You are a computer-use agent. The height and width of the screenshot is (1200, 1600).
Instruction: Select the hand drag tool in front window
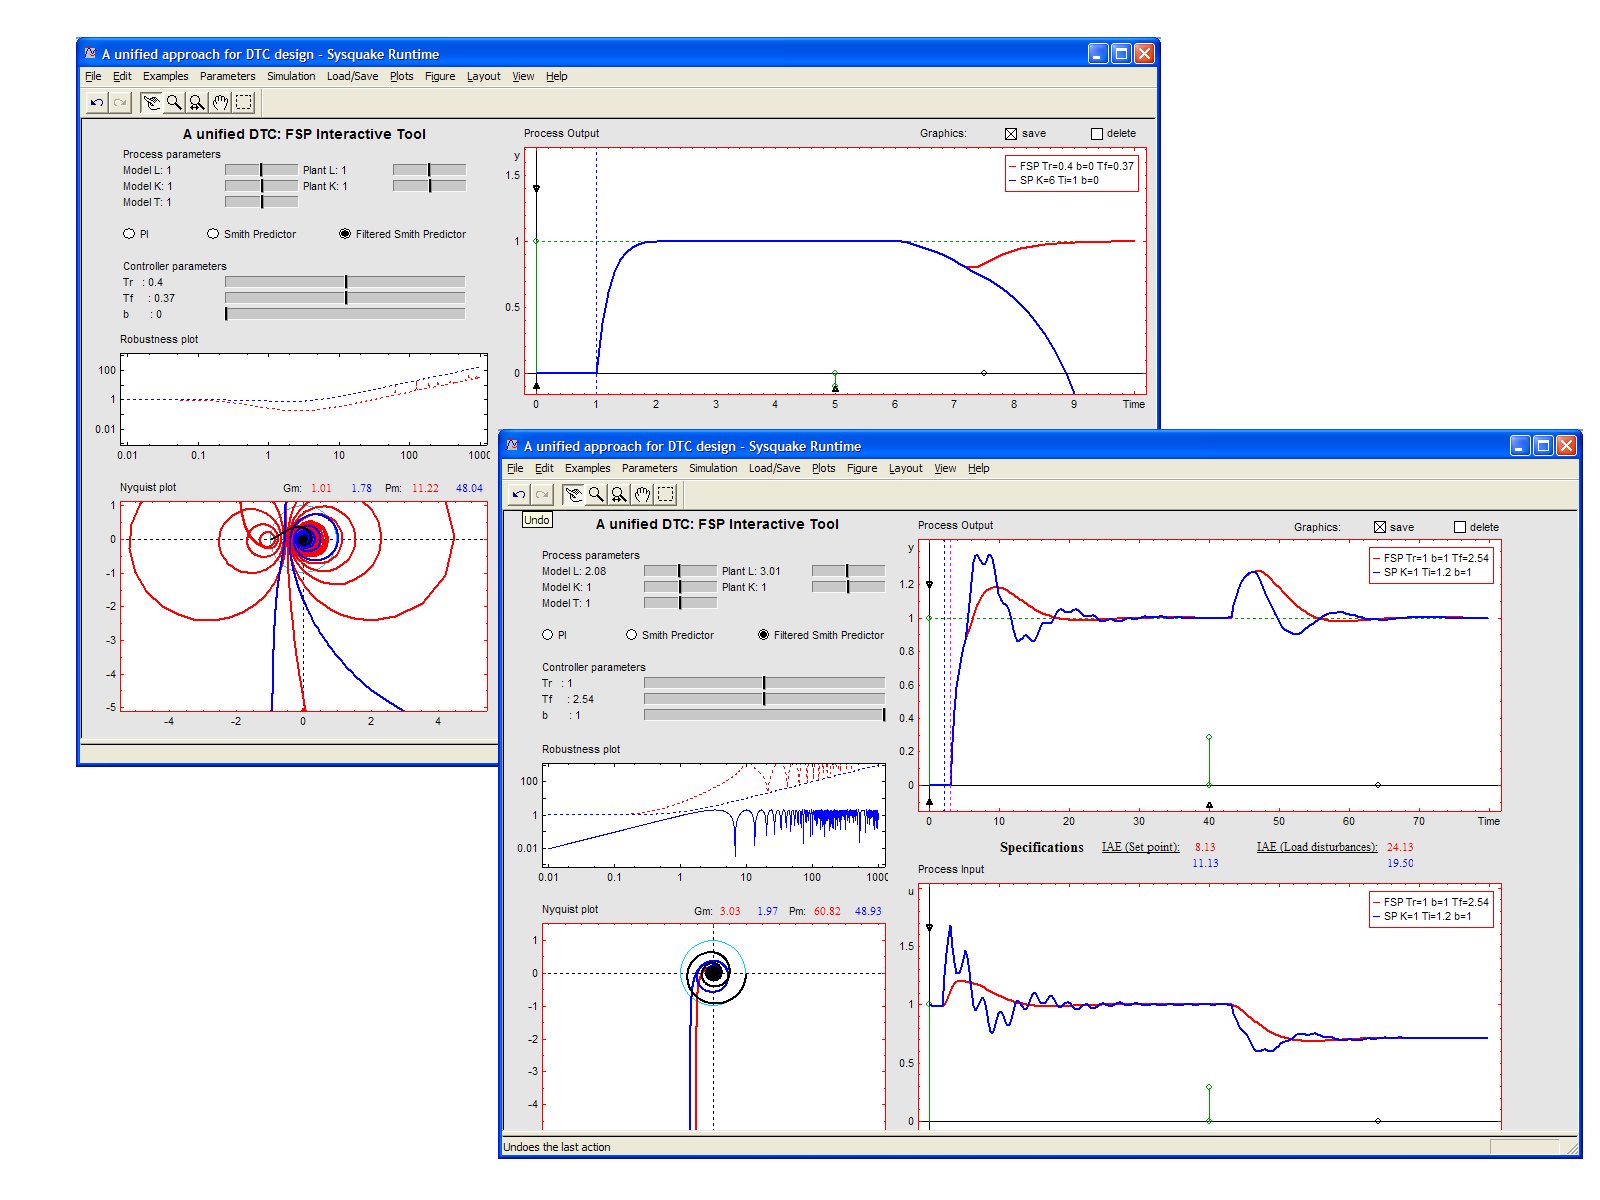pos(642,494)
